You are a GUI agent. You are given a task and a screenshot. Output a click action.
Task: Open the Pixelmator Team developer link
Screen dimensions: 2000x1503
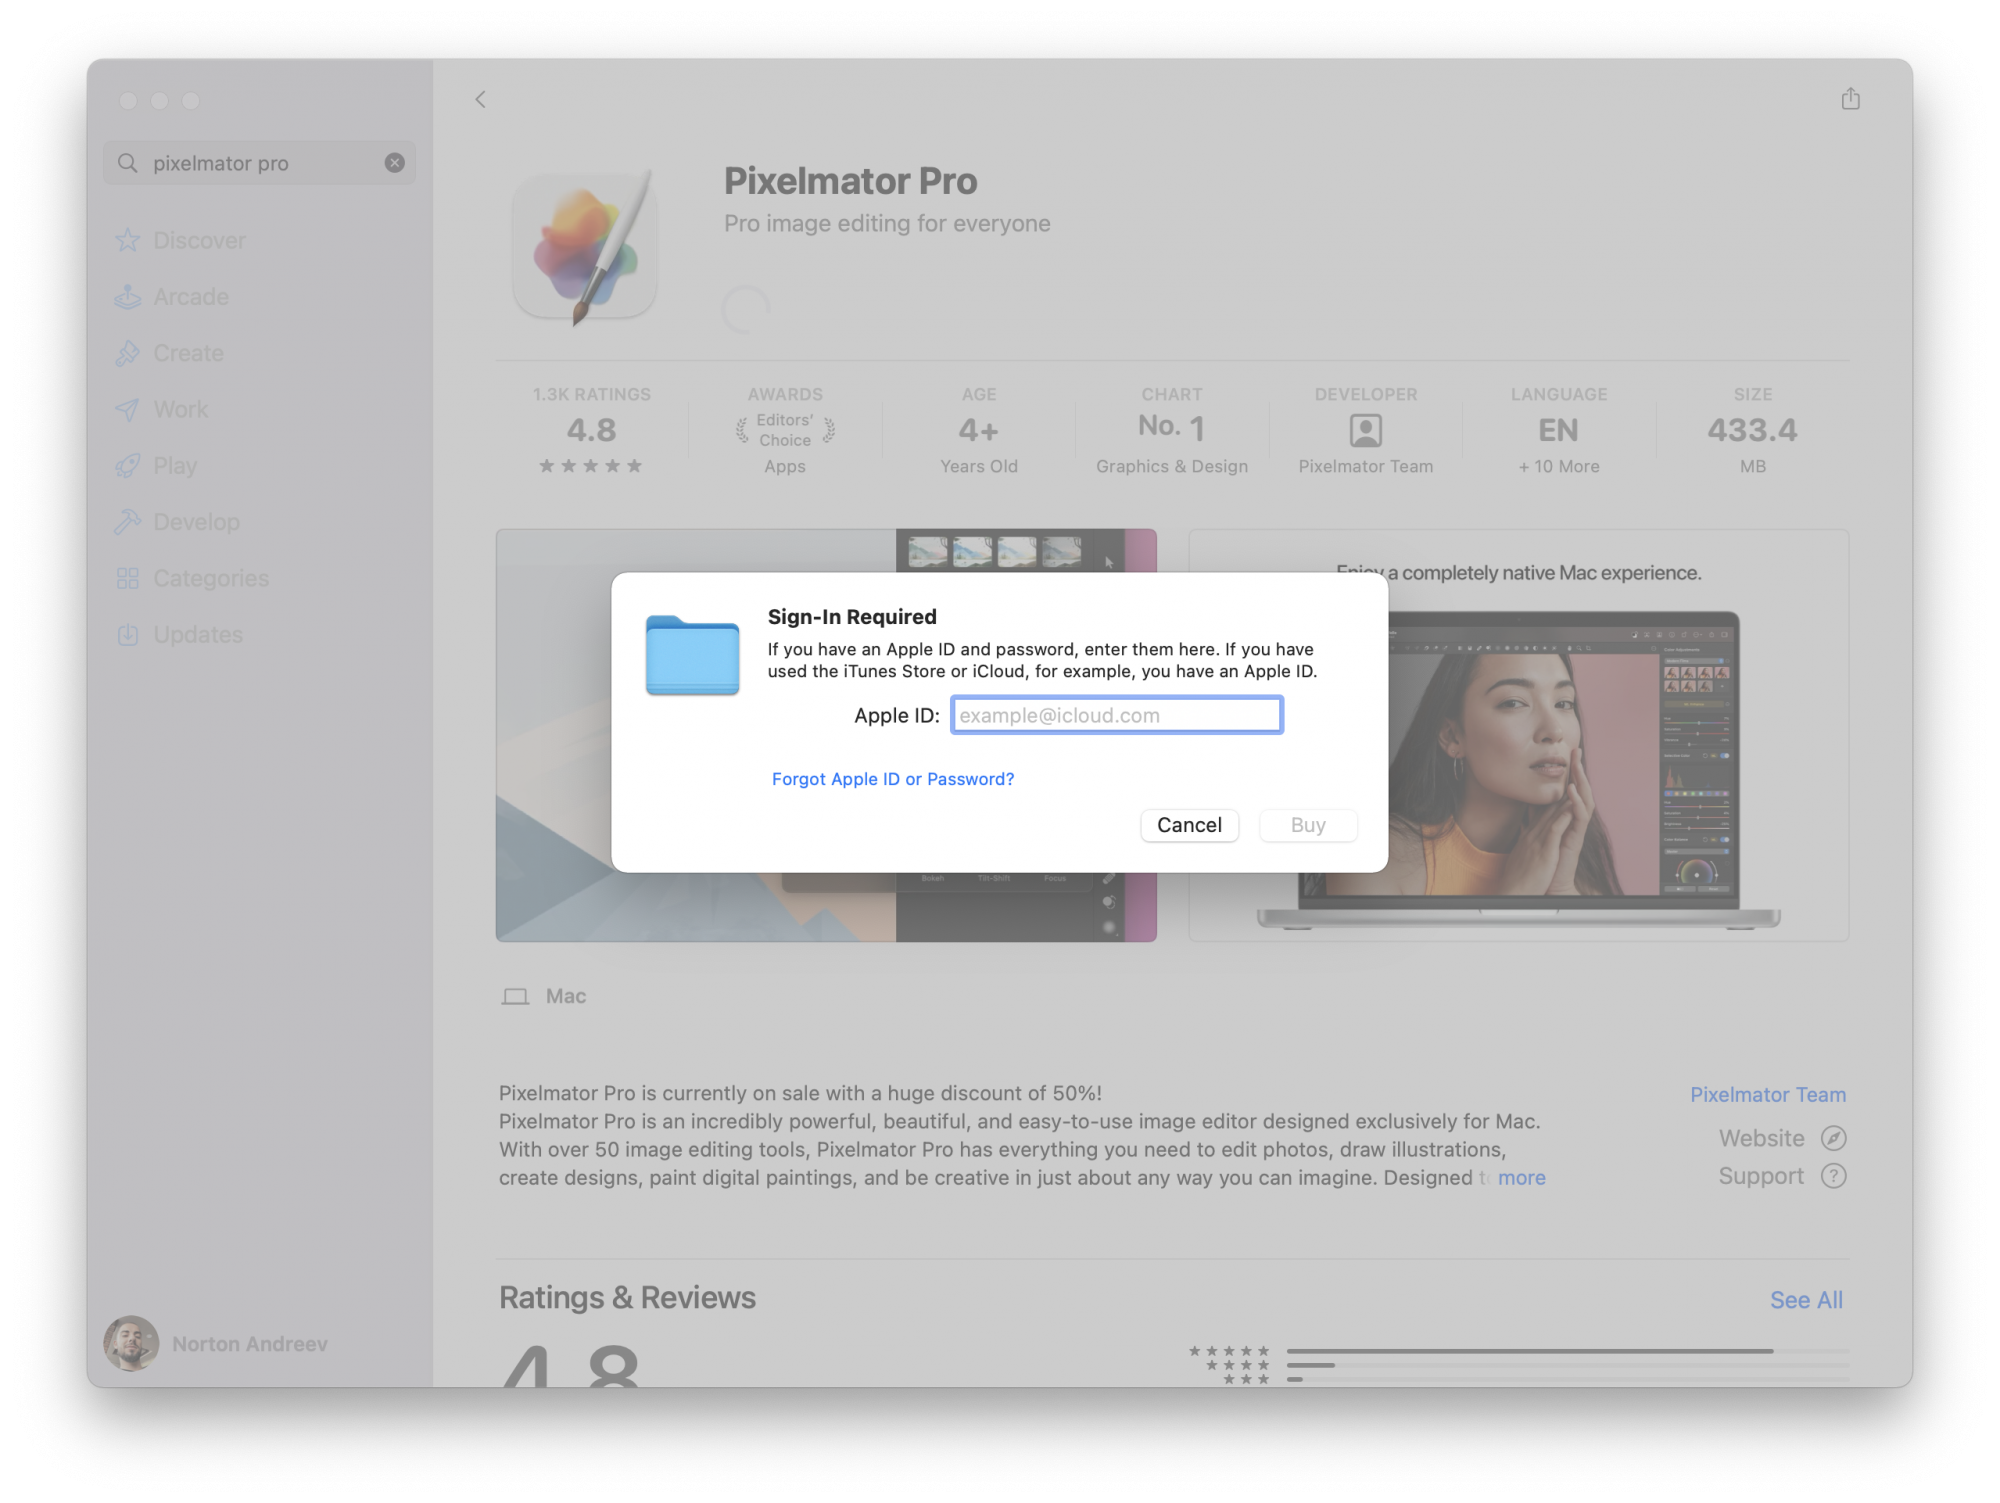click(1767, 1095)
